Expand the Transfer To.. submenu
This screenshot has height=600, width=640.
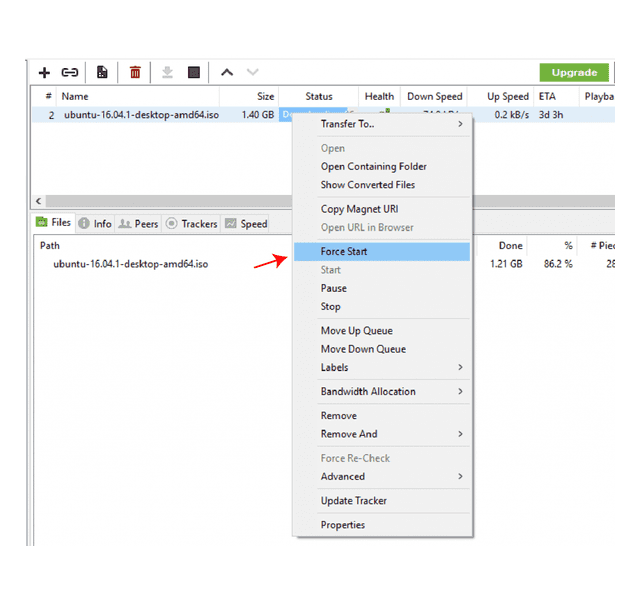tap(382, 124)
